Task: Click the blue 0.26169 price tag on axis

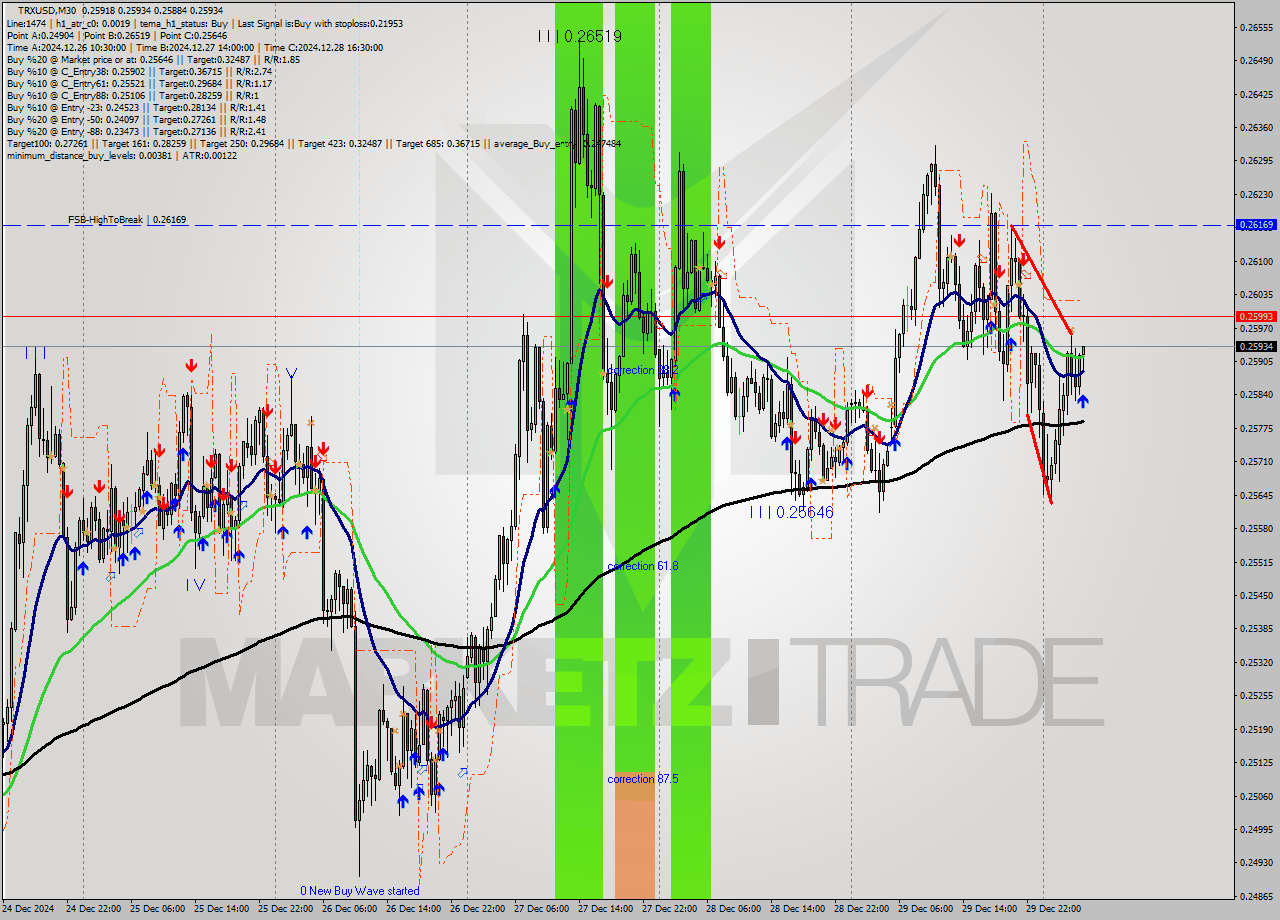Action: pyautogui.click(x=1256, y=225)
